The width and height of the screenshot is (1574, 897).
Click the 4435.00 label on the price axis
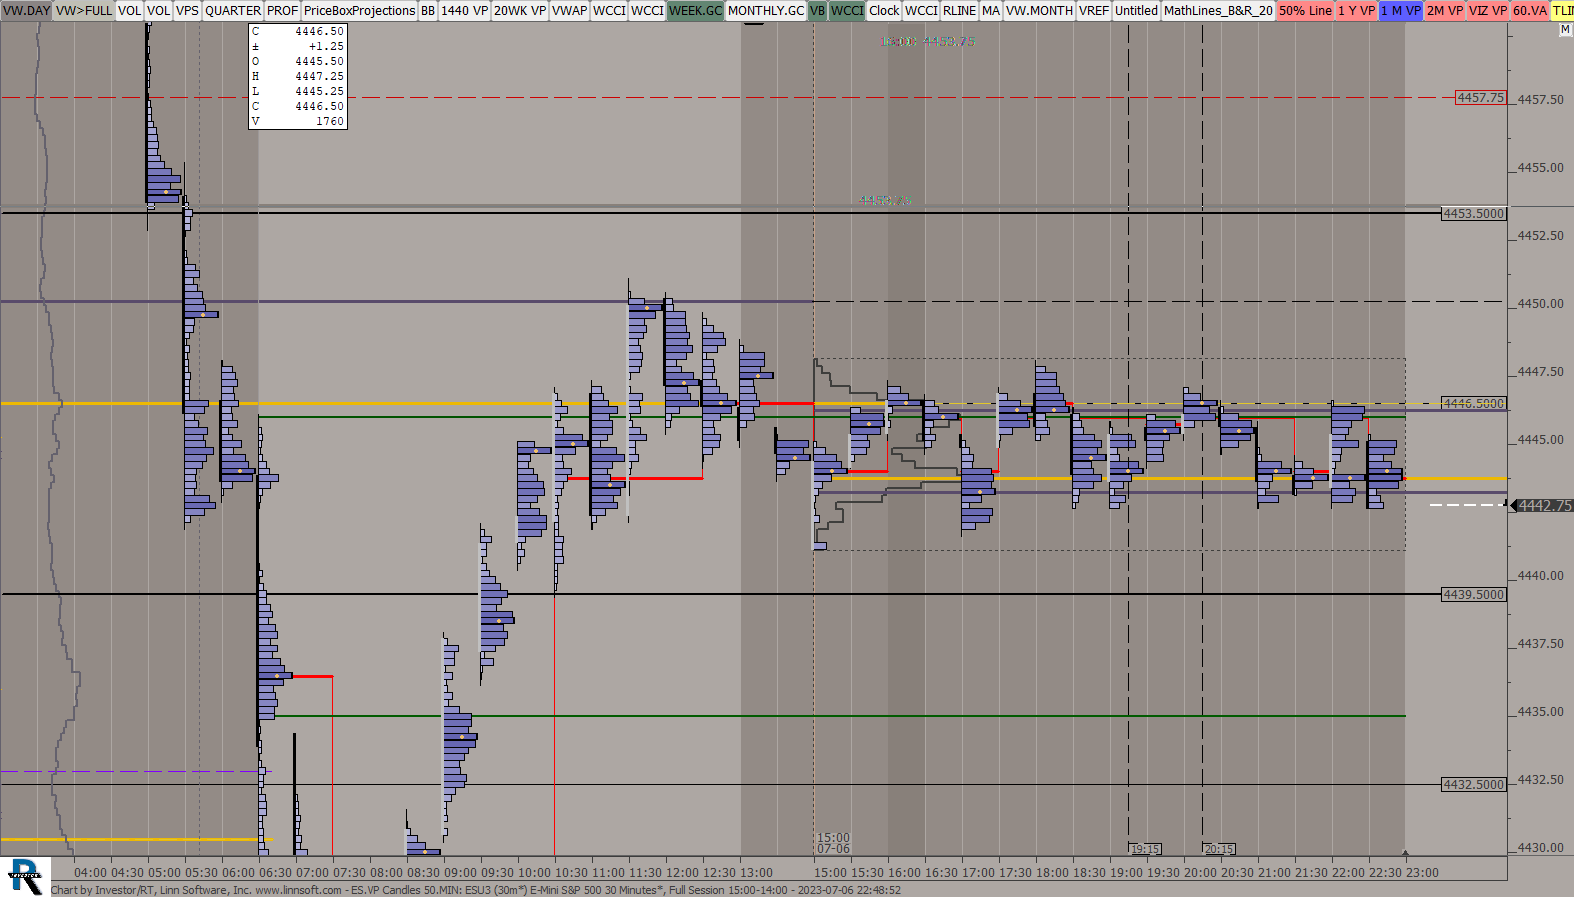coord(1541,711)
